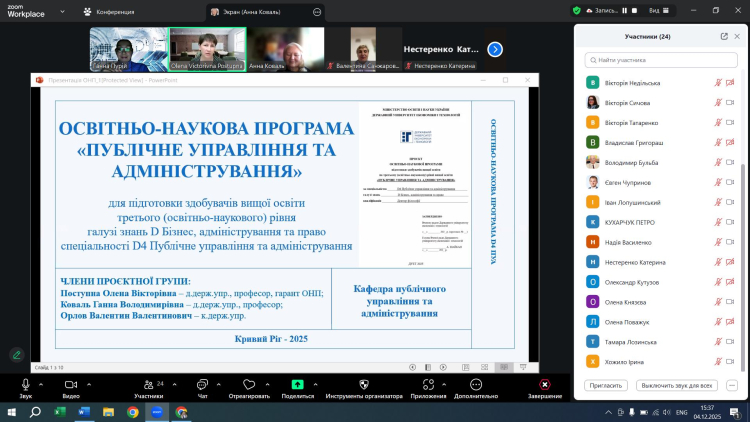
Task: Click the Share screen green icon
Action: tap(297, 384)
